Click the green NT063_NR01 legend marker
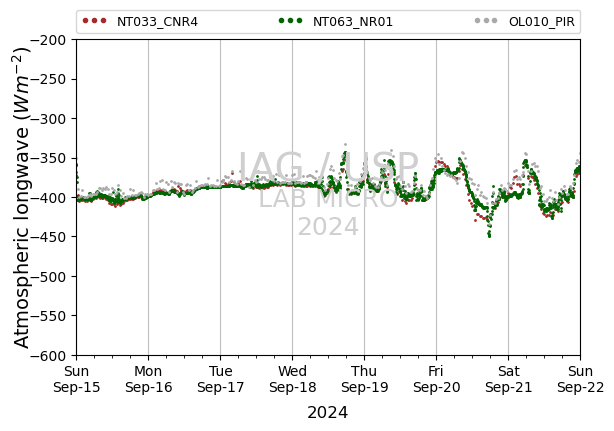Viewport: 614px width, 431px height. (290, 21)
